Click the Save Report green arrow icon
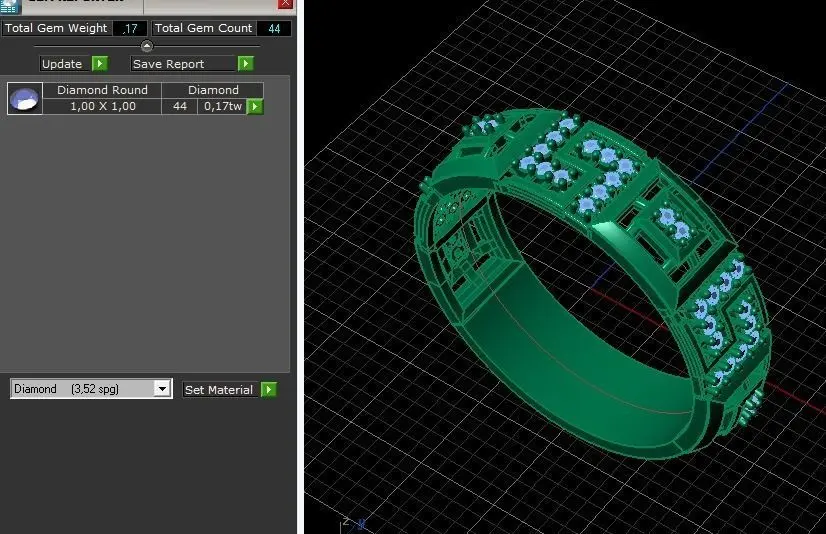The height and width of the screenshot is (534, 826). tap(245, 64)
